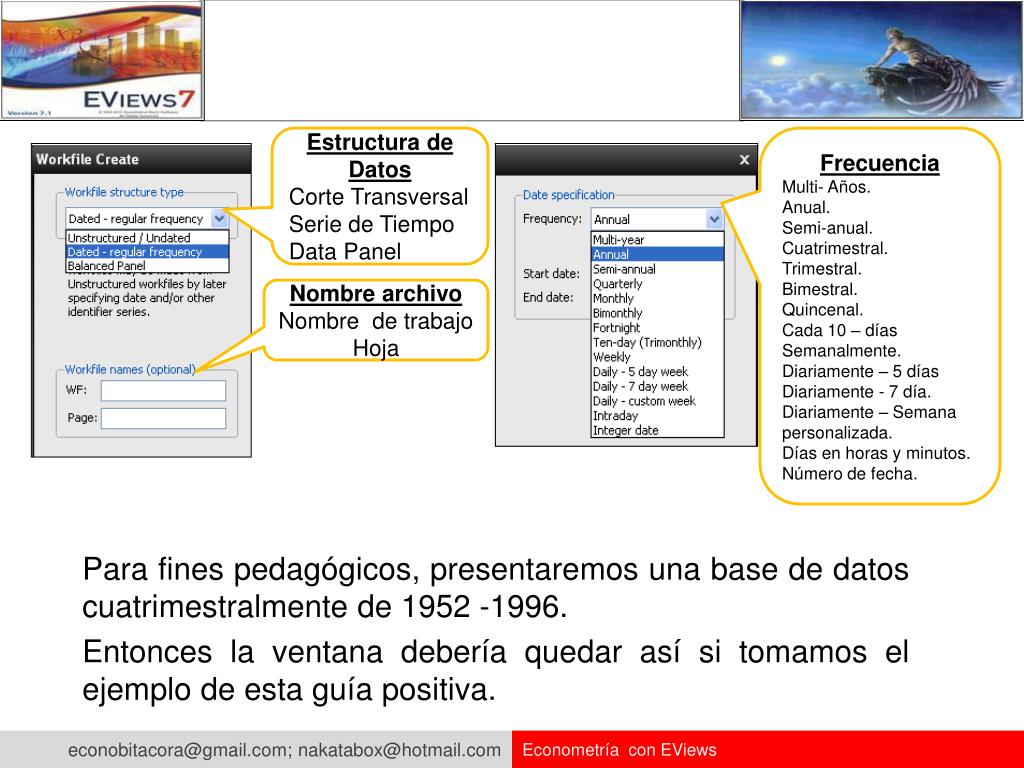Click the Estructura de Datos heading
This screenshot has height=768, width=1024.
click(379, 156)
